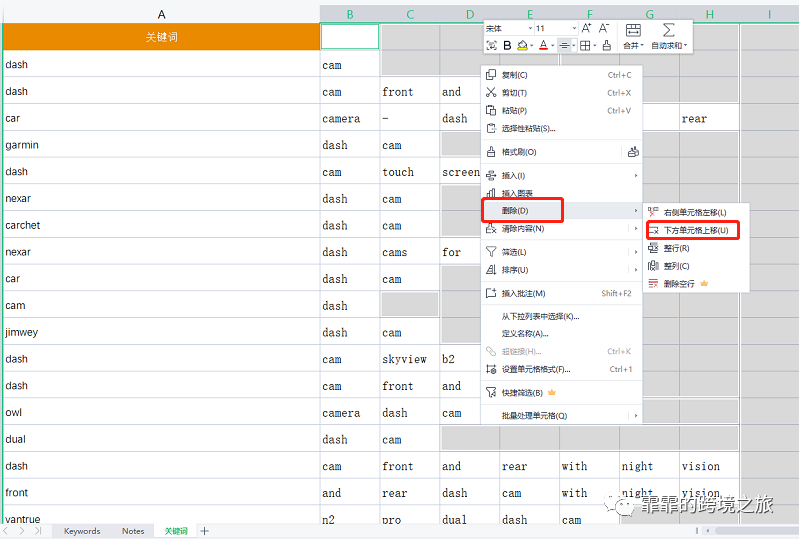Screen dimensions: 799x539
Task: Click cell containing 'skyview'
Action: [x=410, y=359]
